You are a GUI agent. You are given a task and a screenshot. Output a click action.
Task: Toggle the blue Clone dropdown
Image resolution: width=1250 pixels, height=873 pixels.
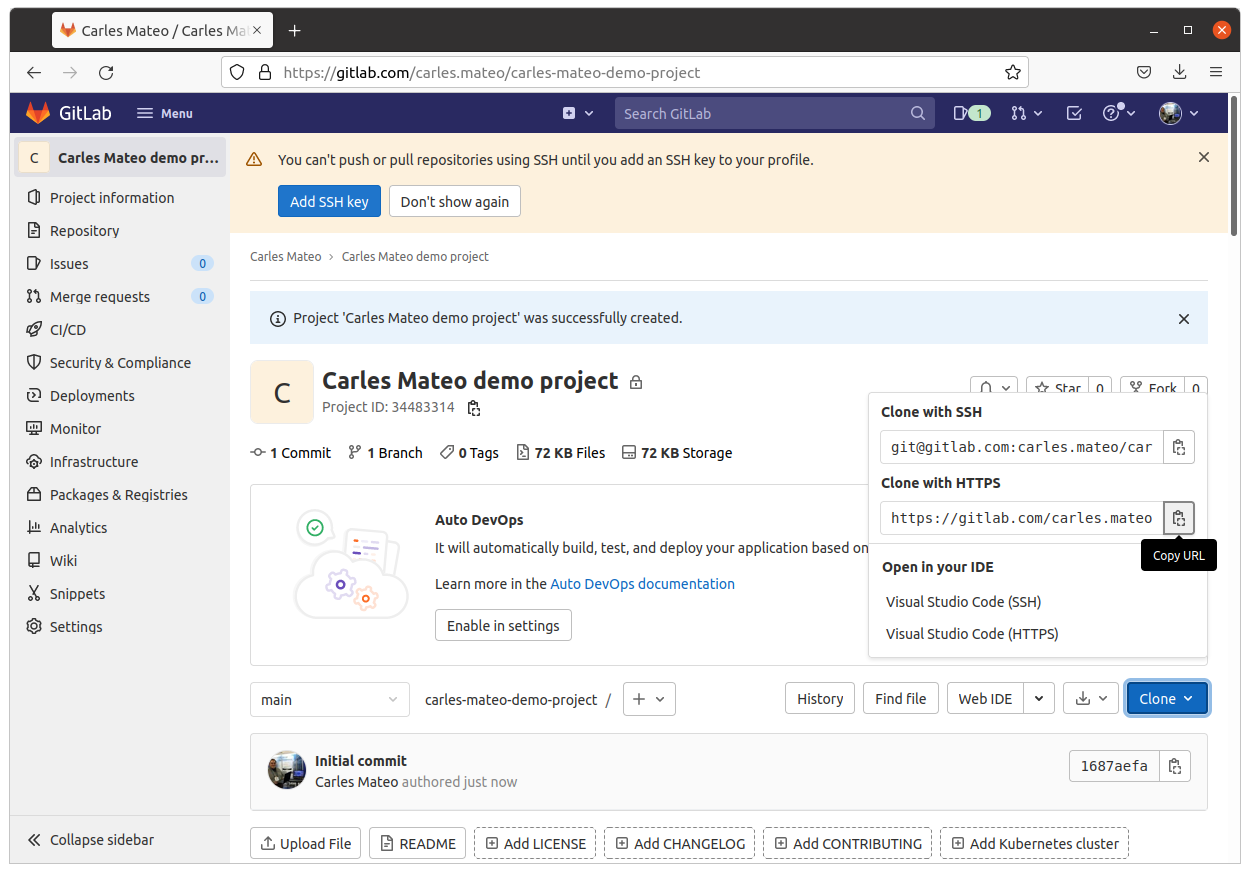[1167, 699]
